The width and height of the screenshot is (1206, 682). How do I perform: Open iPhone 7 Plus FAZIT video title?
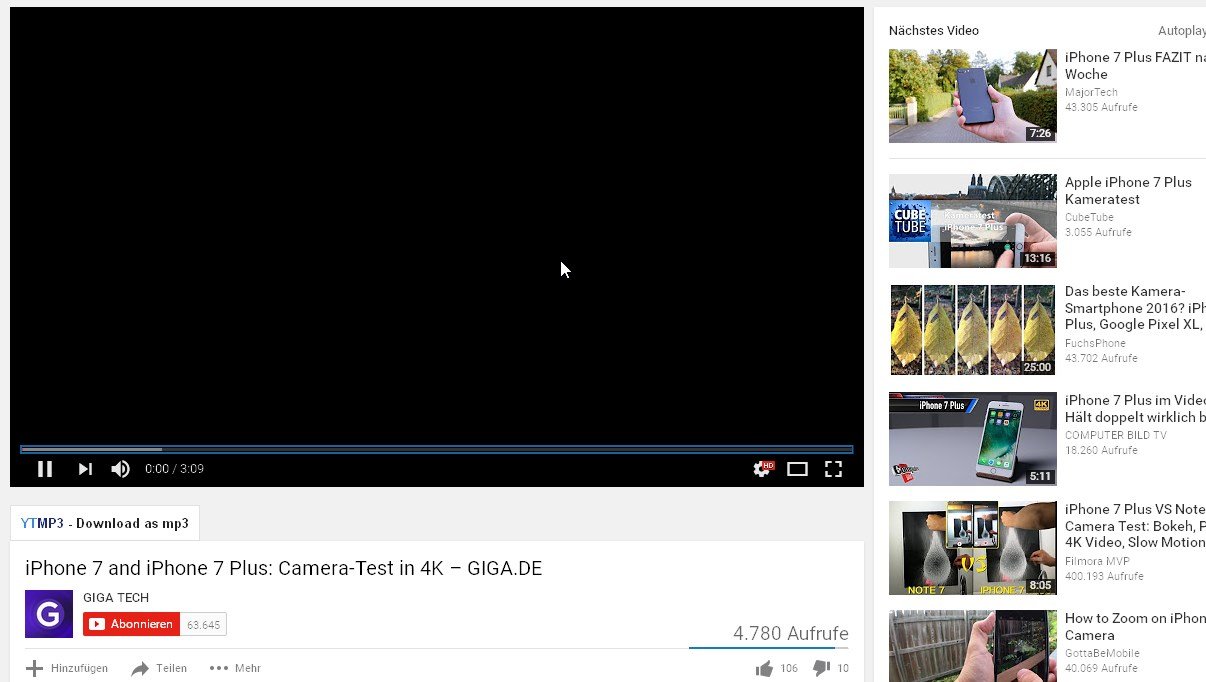tap(1135, 65)
